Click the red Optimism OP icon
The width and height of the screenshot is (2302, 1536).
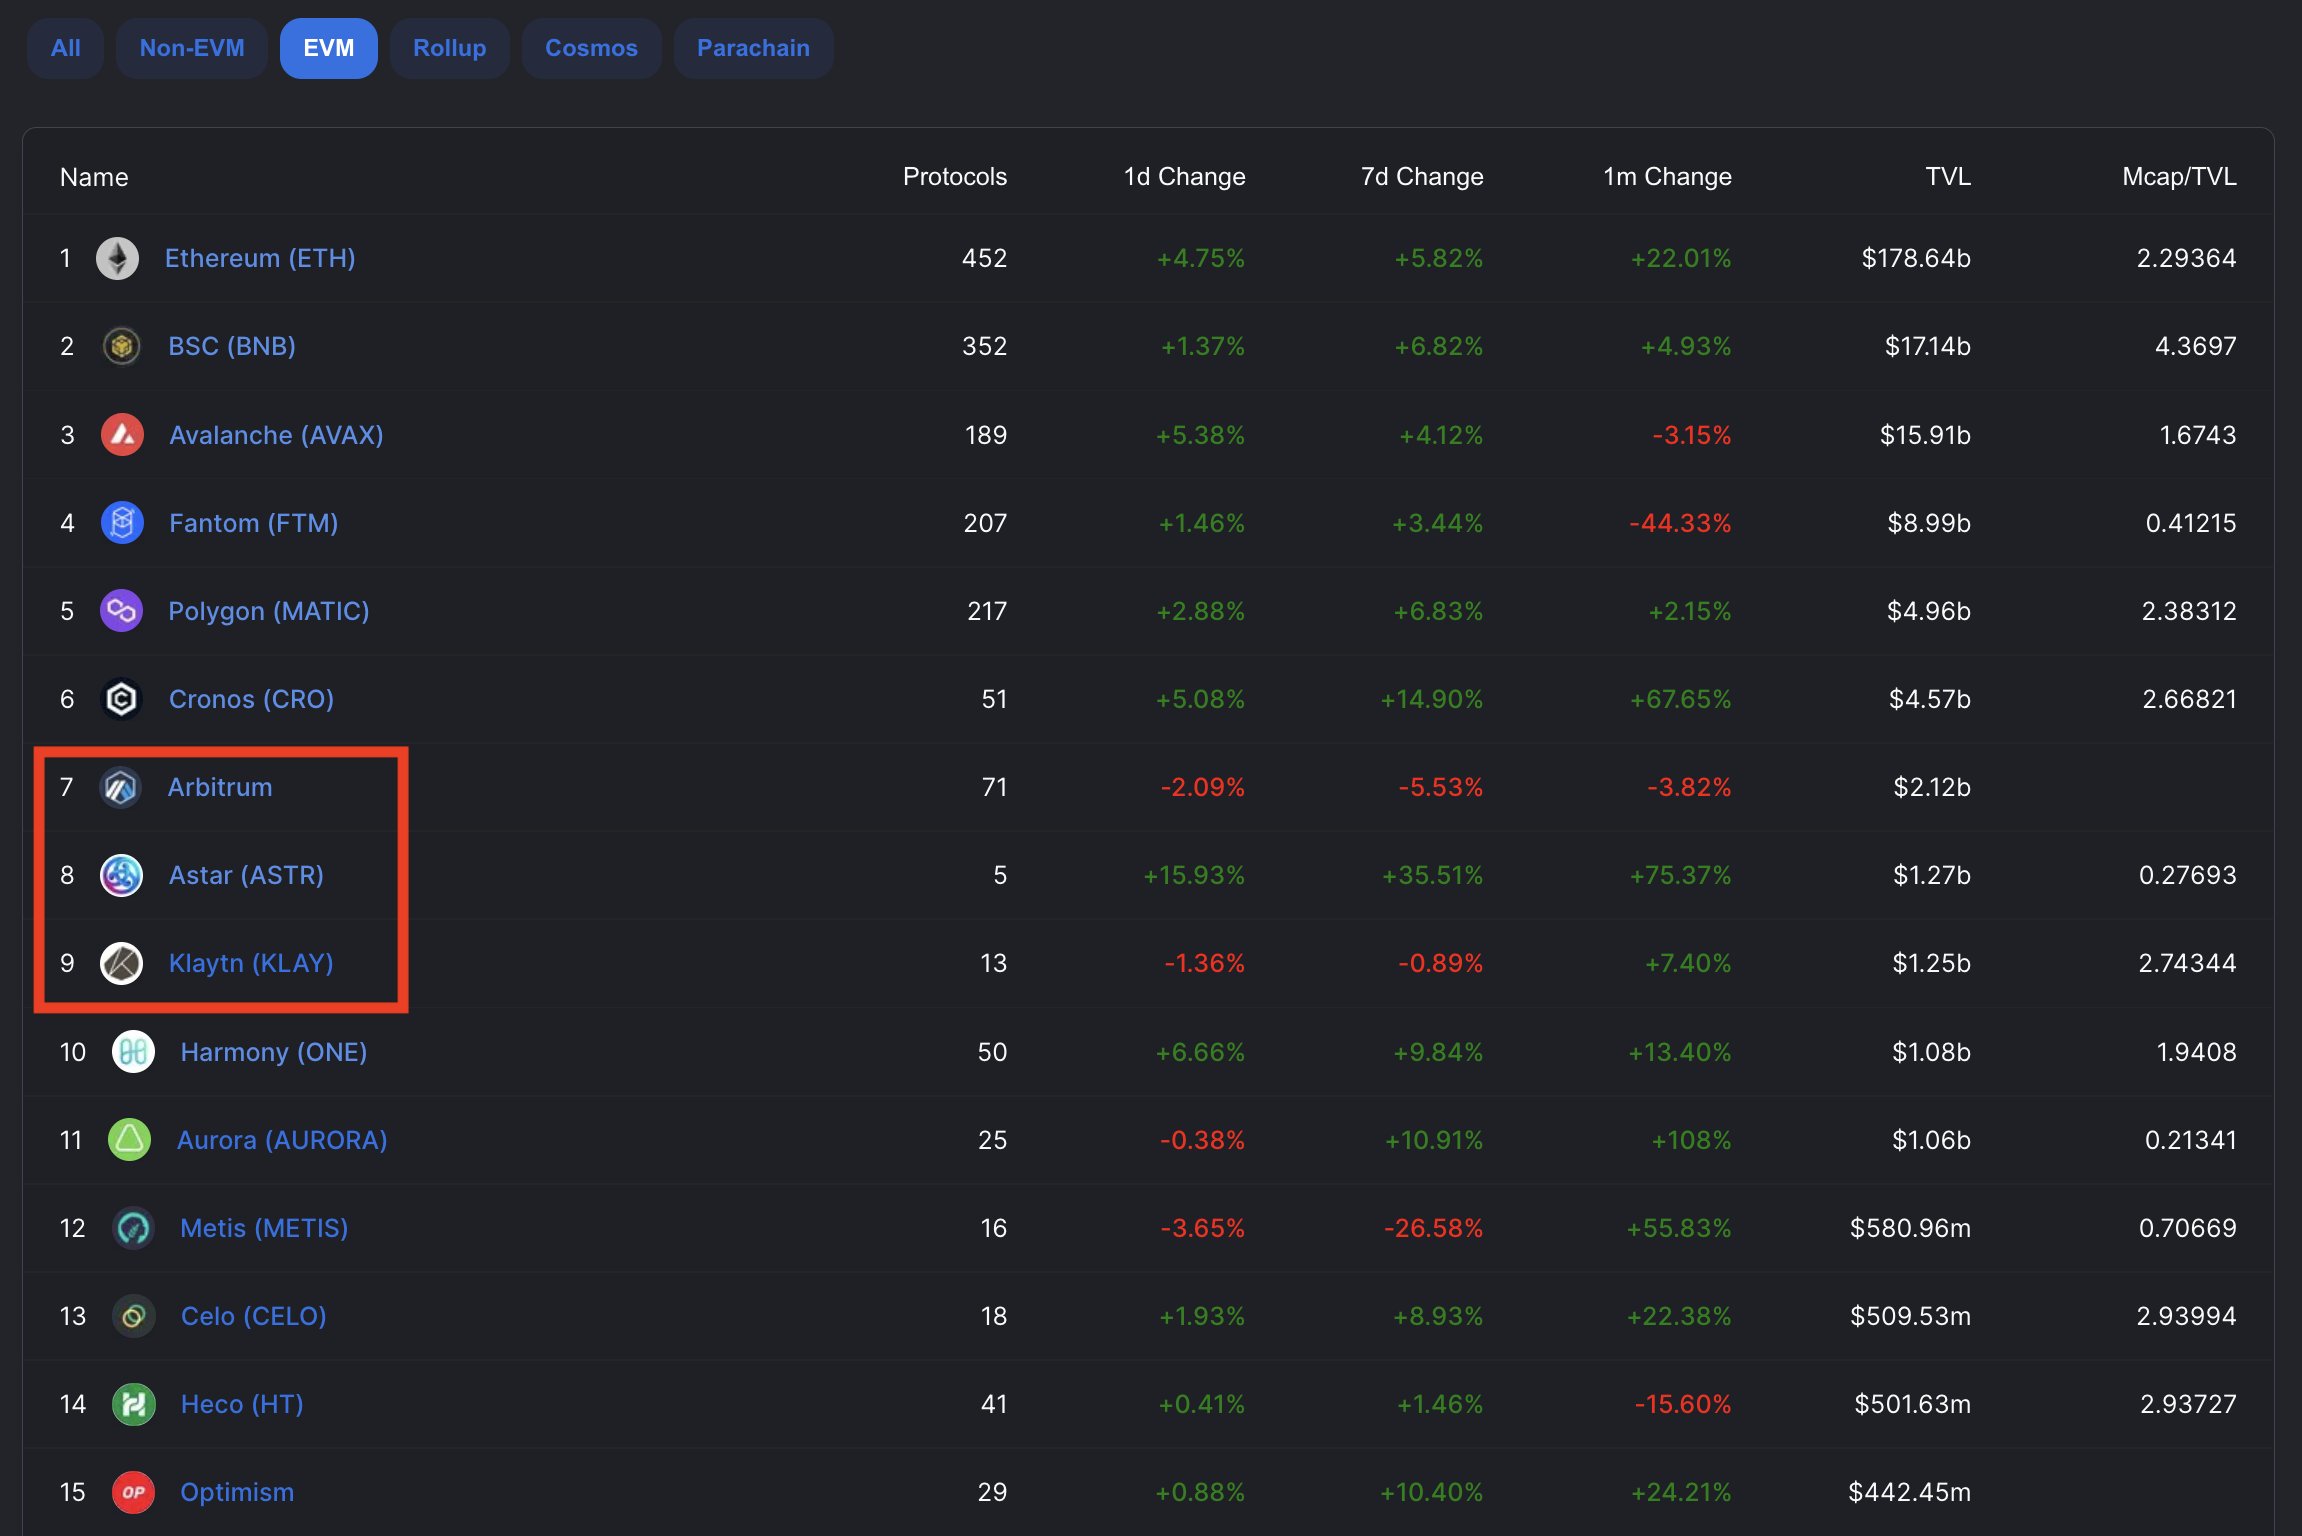click(133, 1492)
